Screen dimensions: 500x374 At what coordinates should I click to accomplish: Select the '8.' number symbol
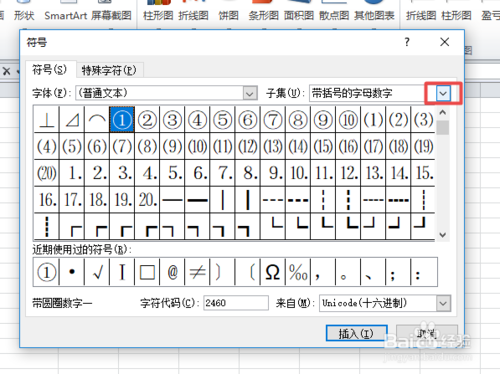pyautogui.click(x=248, y=173)
